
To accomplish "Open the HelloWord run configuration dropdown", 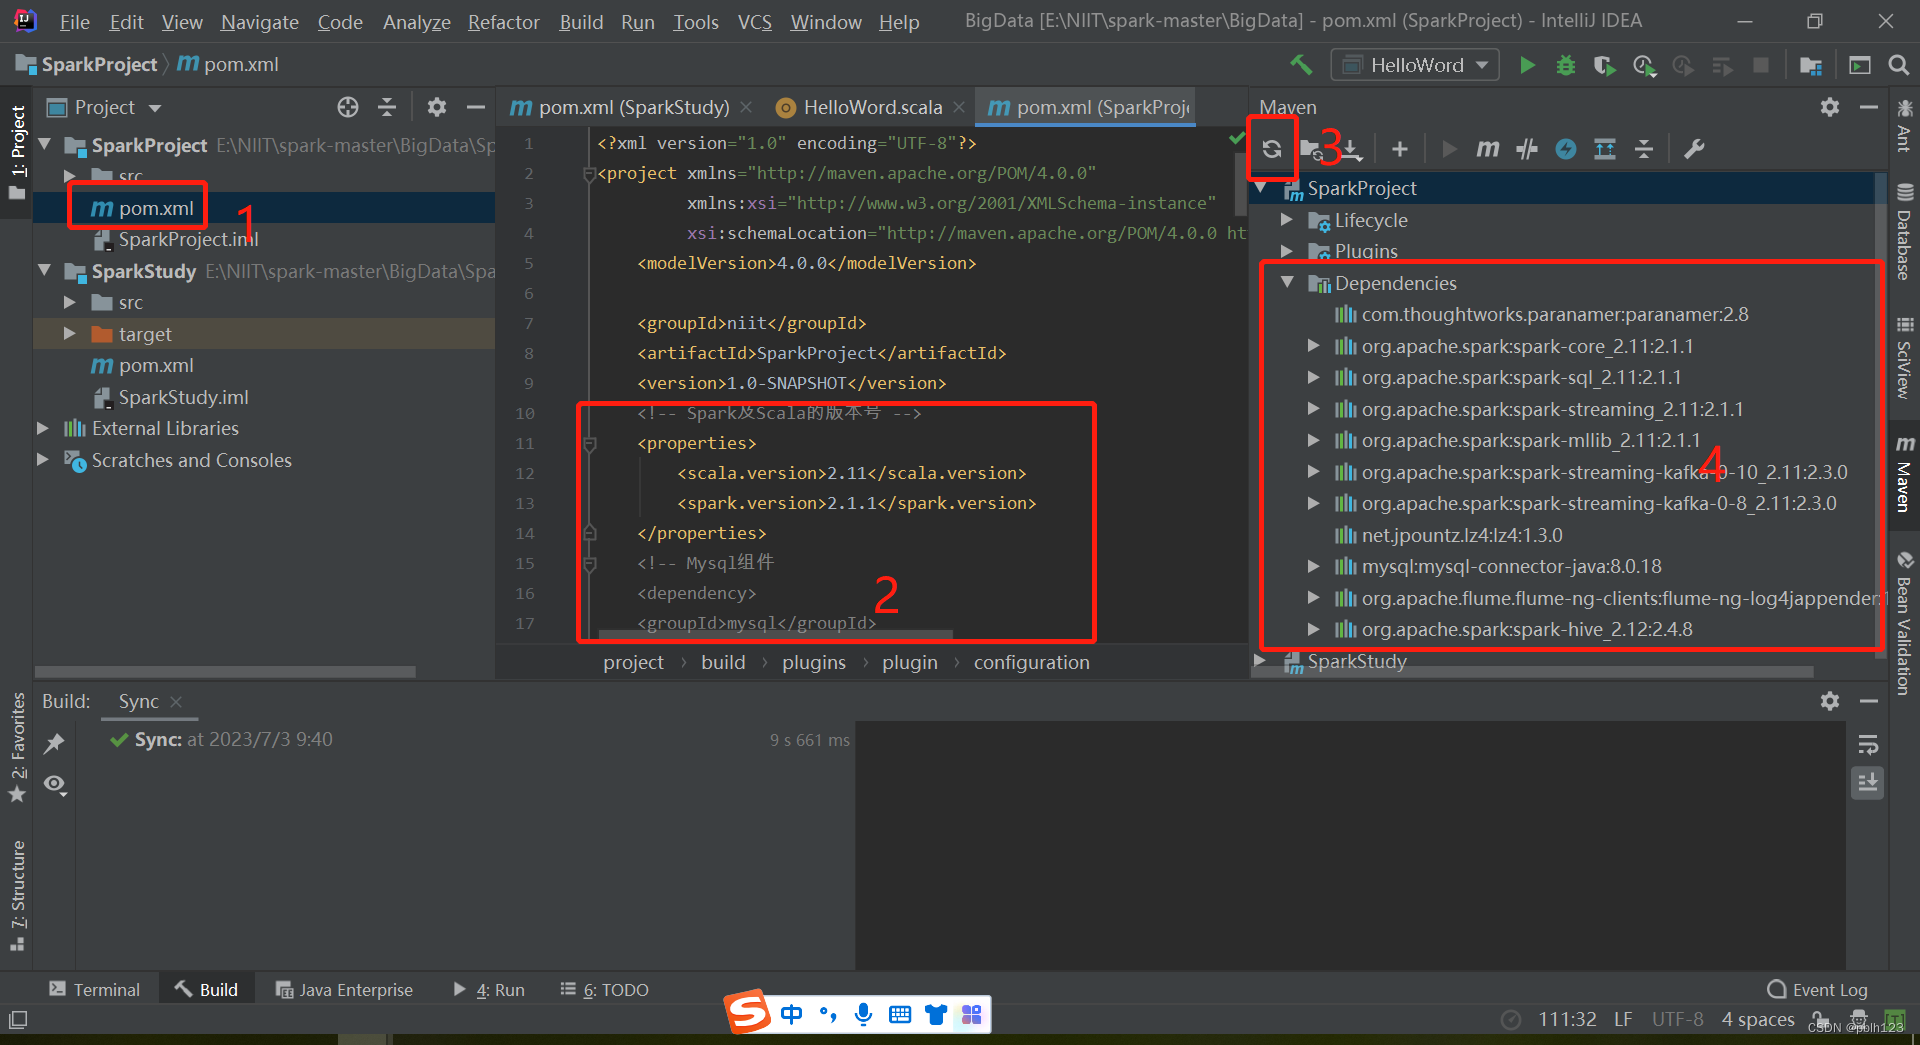I will (1415, 65).
